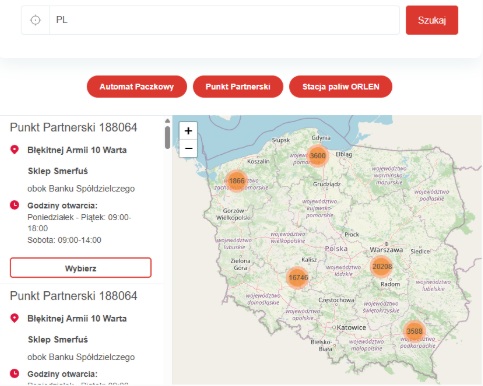Click first obok Banku Spółdzielczego text
This screenshot has height=386, width=483.
pos(81,189)
